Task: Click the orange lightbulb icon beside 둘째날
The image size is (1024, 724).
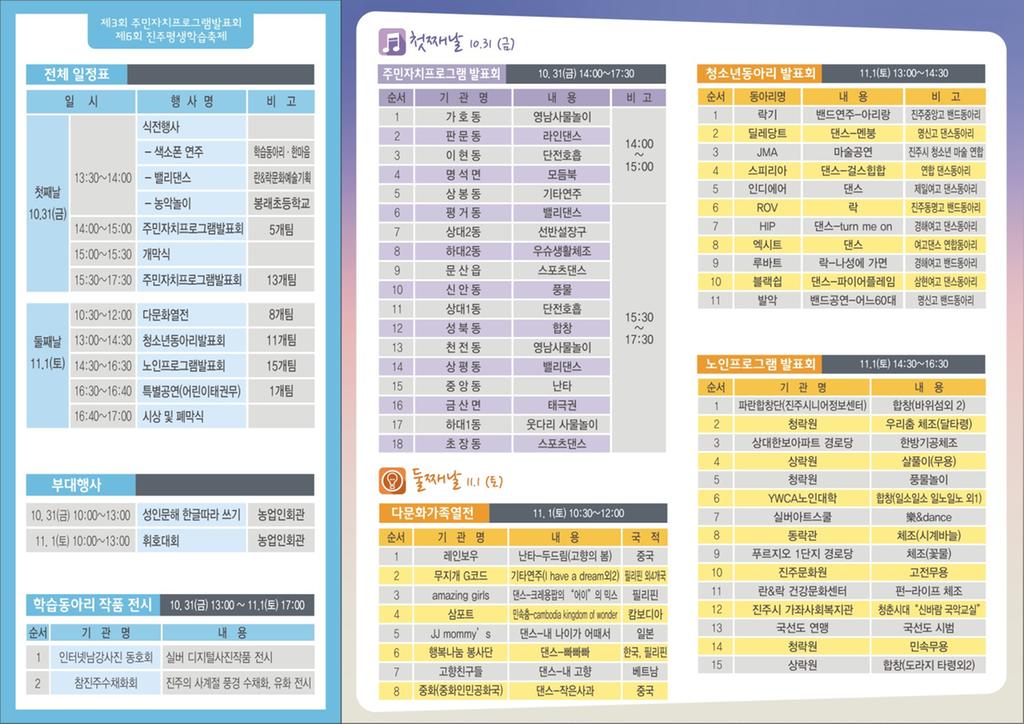Action: point(392,481)
